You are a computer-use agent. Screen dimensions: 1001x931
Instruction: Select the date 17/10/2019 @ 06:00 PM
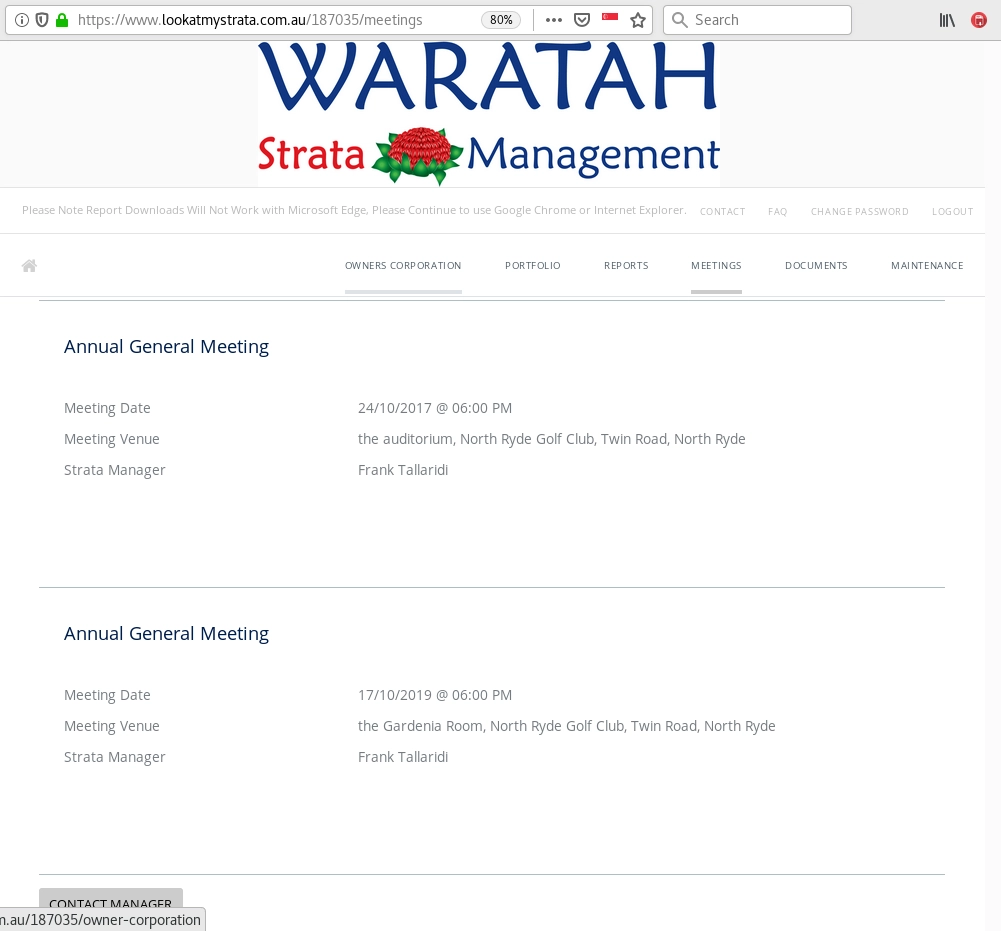(x=435, y=695)
